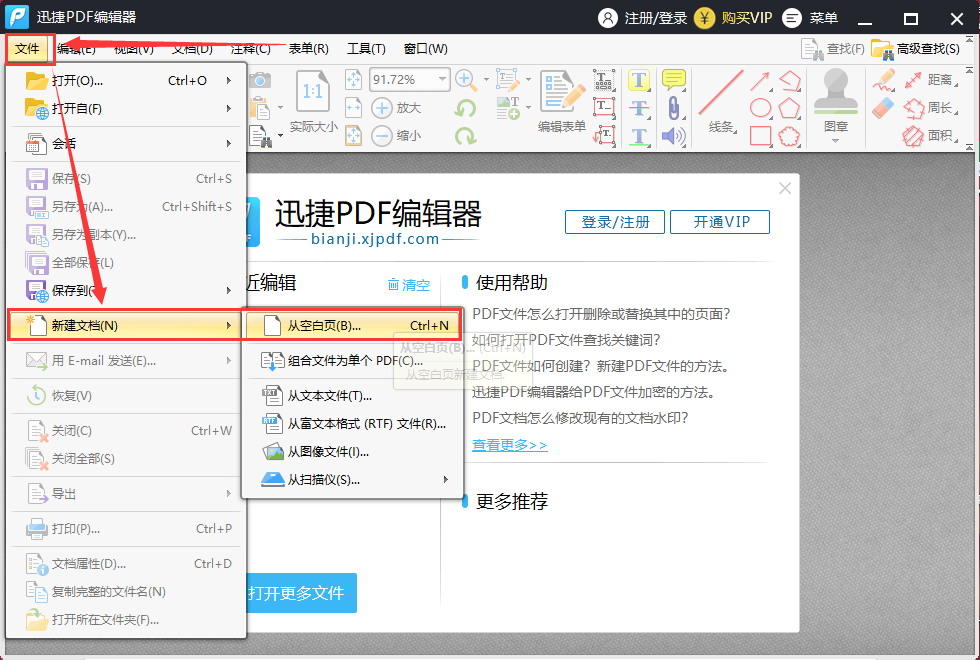
Task: Expand the 打开自(F) submenu
Action: pyautogui.click(x=126, y=108)
